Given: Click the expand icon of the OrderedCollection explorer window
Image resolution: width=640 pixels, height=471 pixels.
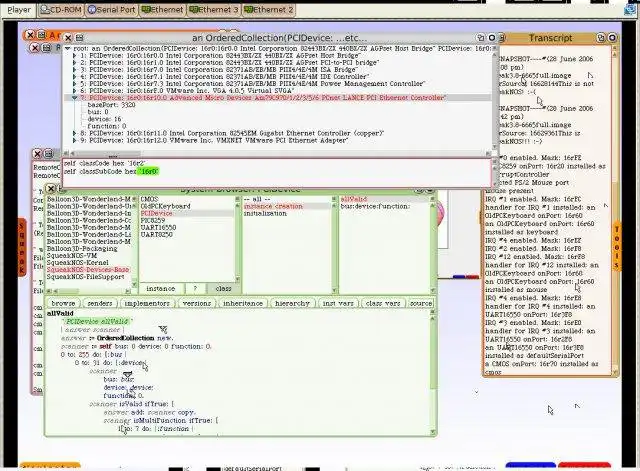Looking at the screenshot, I should click(x=481, y=38).
